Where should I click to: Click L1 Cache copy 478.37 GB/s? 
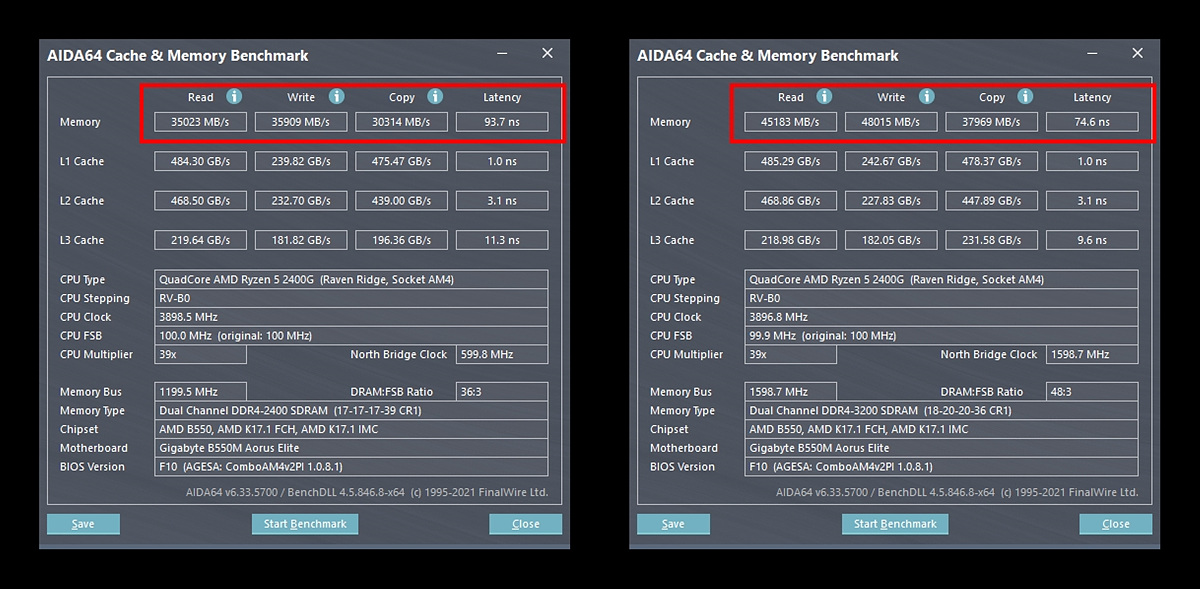click(x=991, y=161)
